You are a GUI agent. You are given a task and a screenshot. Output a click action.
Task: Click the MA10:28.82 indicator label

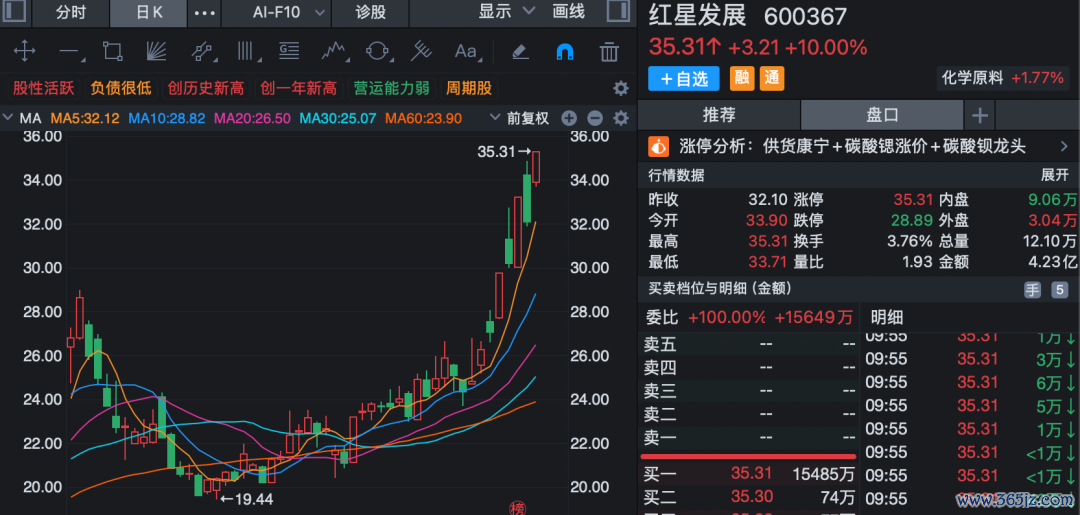[167, 118]
